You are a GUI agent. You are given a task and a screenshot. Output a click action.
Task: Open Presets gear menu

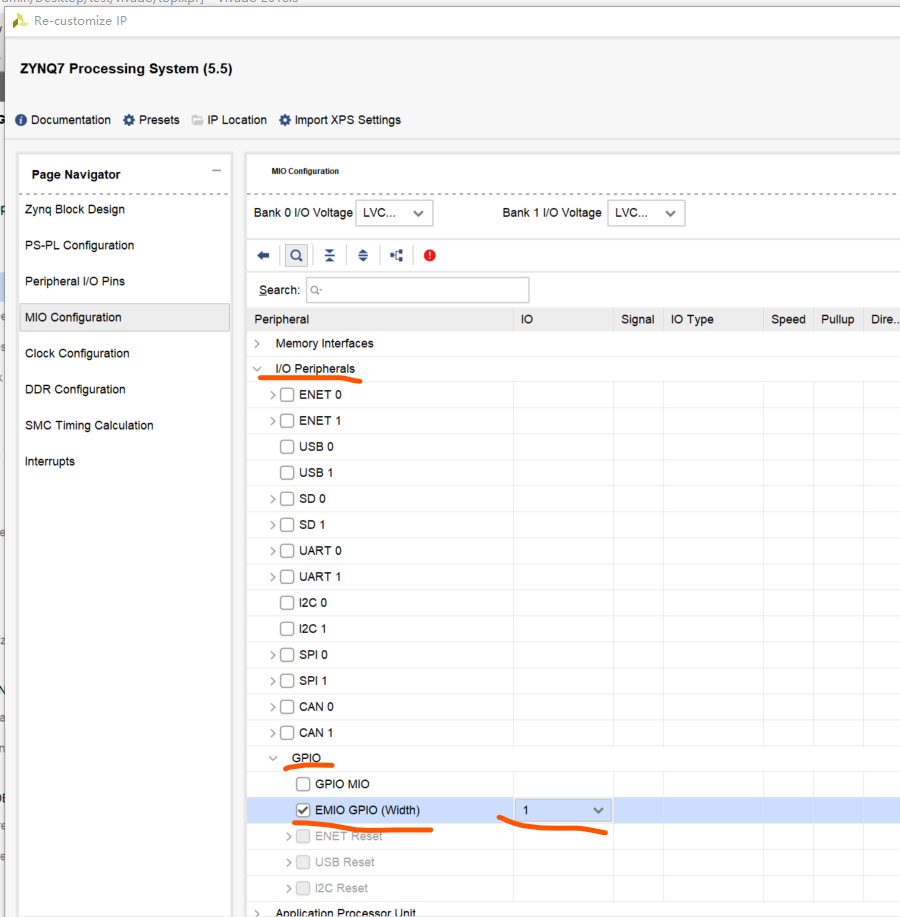pos(151,120)
